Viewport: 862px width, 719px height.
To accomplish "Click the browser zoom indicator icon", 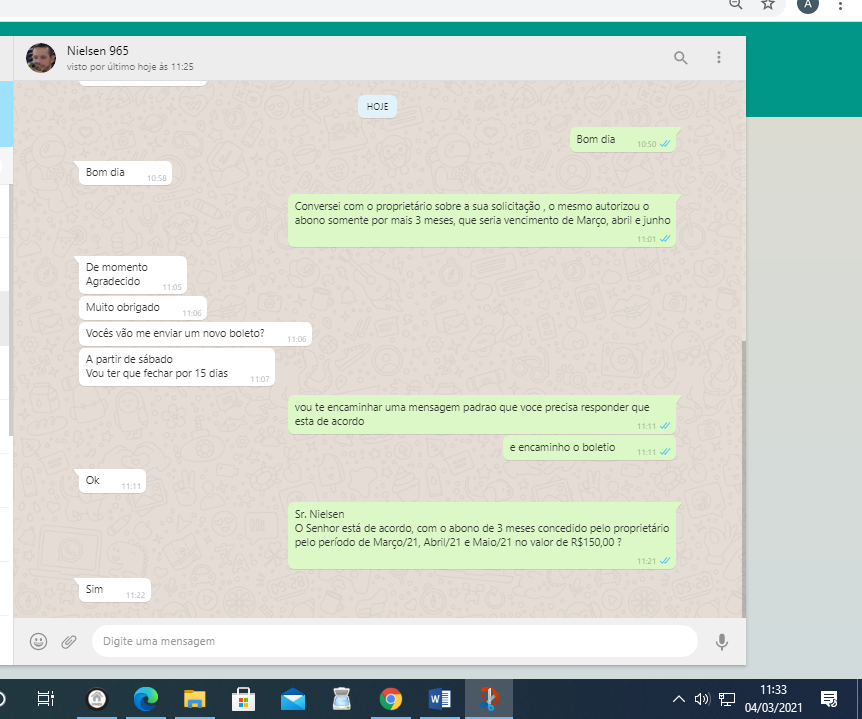I will tap(736, 5).
